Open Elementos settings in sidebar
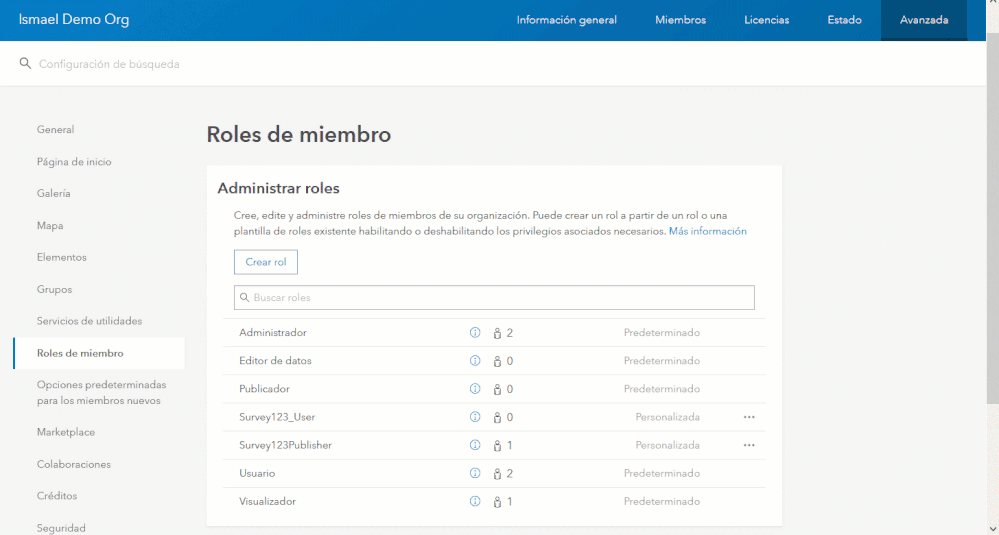The image size is (999, 535). 61,257
